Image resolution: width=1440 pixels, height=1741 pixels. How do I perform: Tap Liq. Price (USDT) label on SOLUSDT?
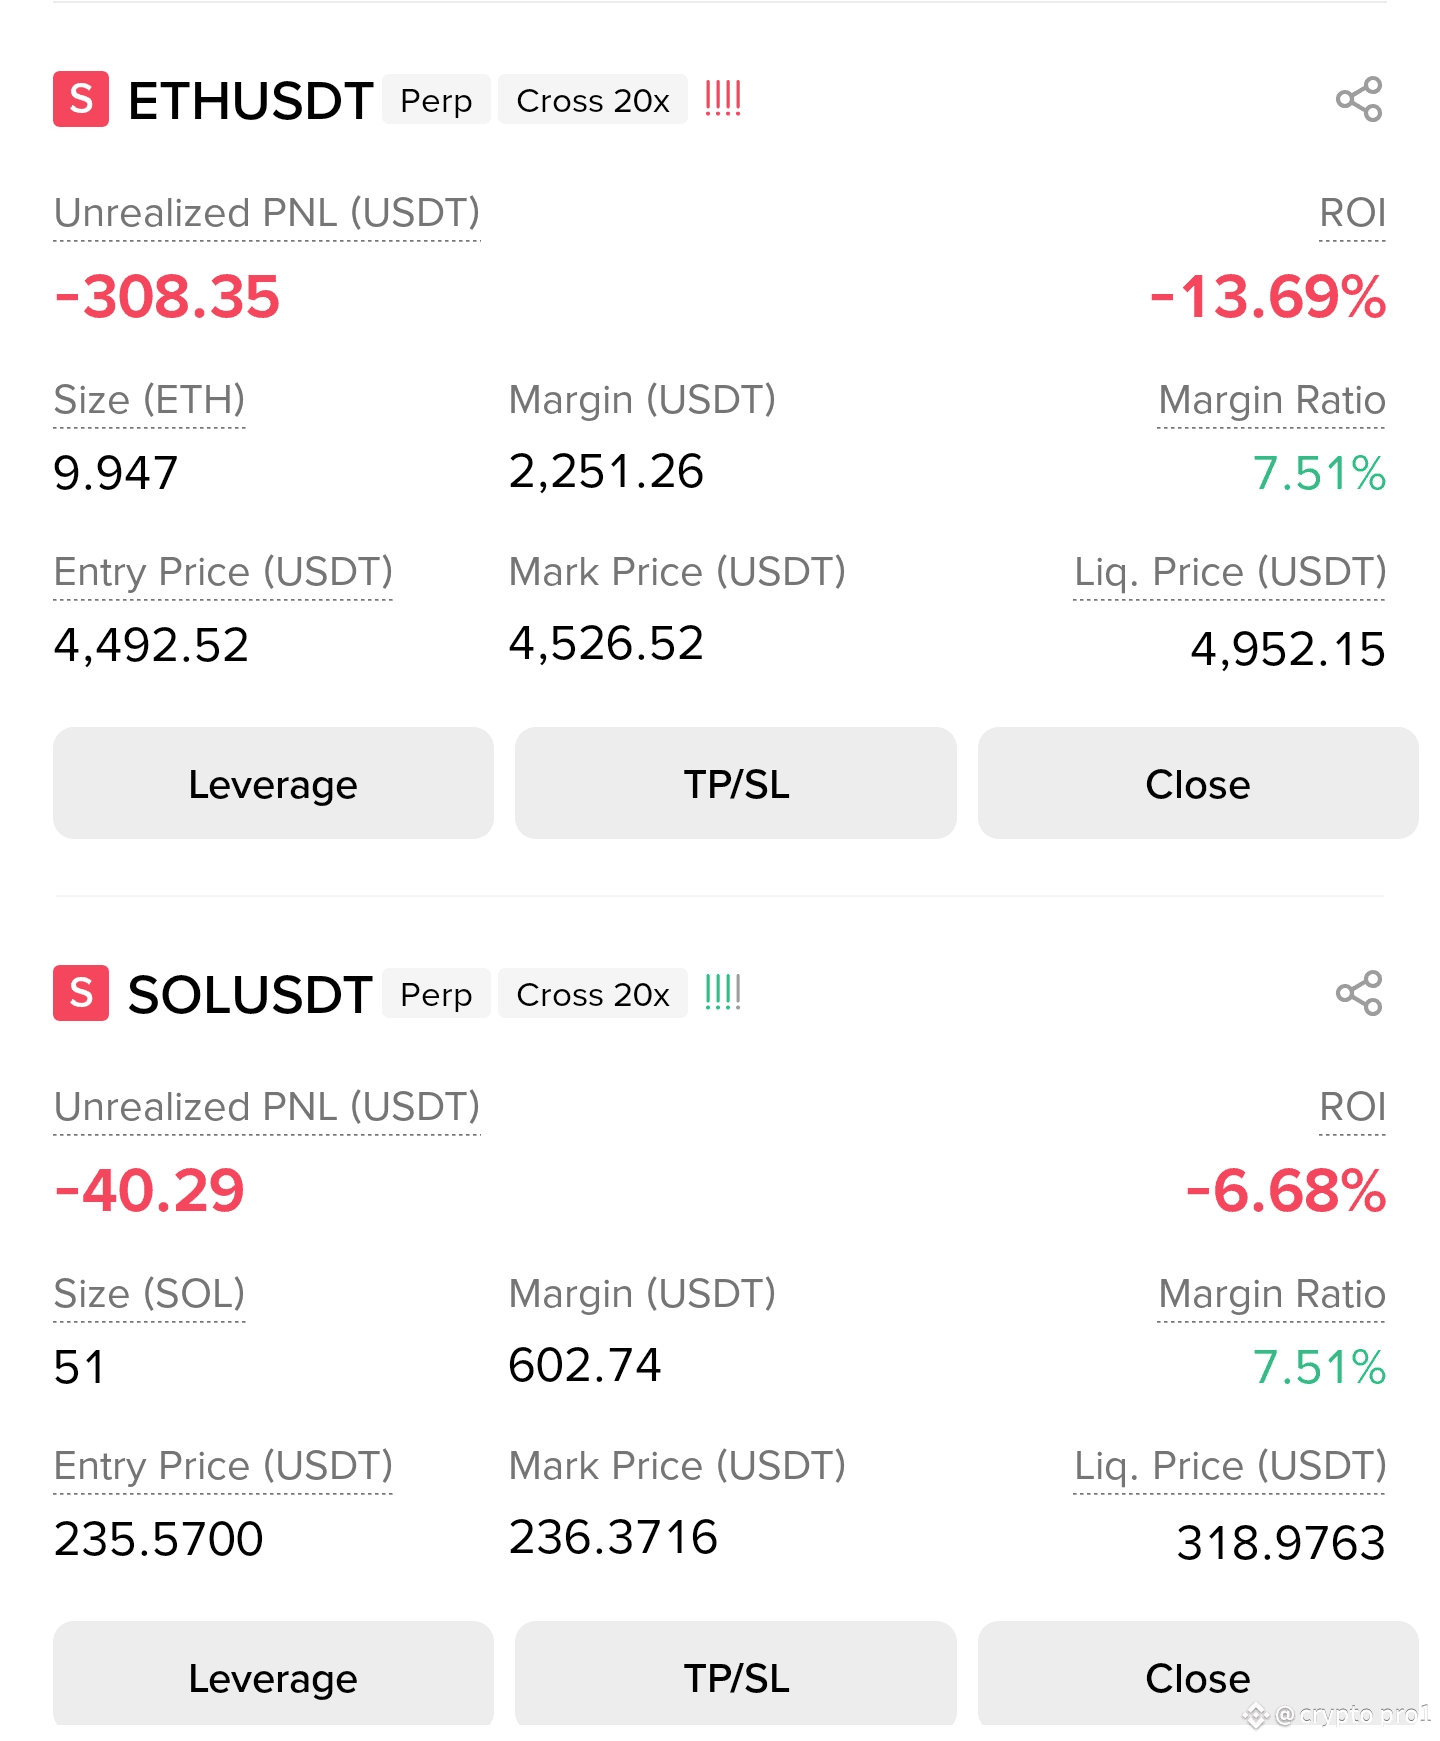click(1230, 1466)
